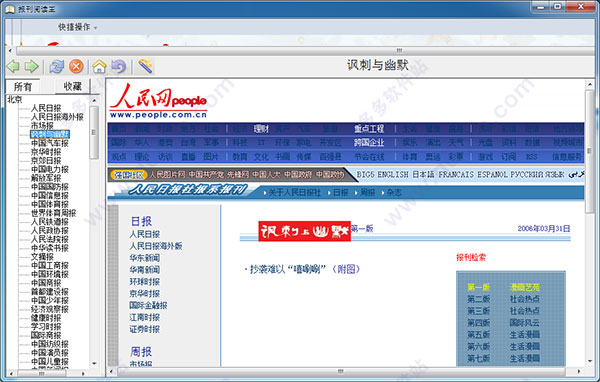Select 中华读书报 in the tree
The height and width of the screenshot is (382, 600).
point(50,248)
